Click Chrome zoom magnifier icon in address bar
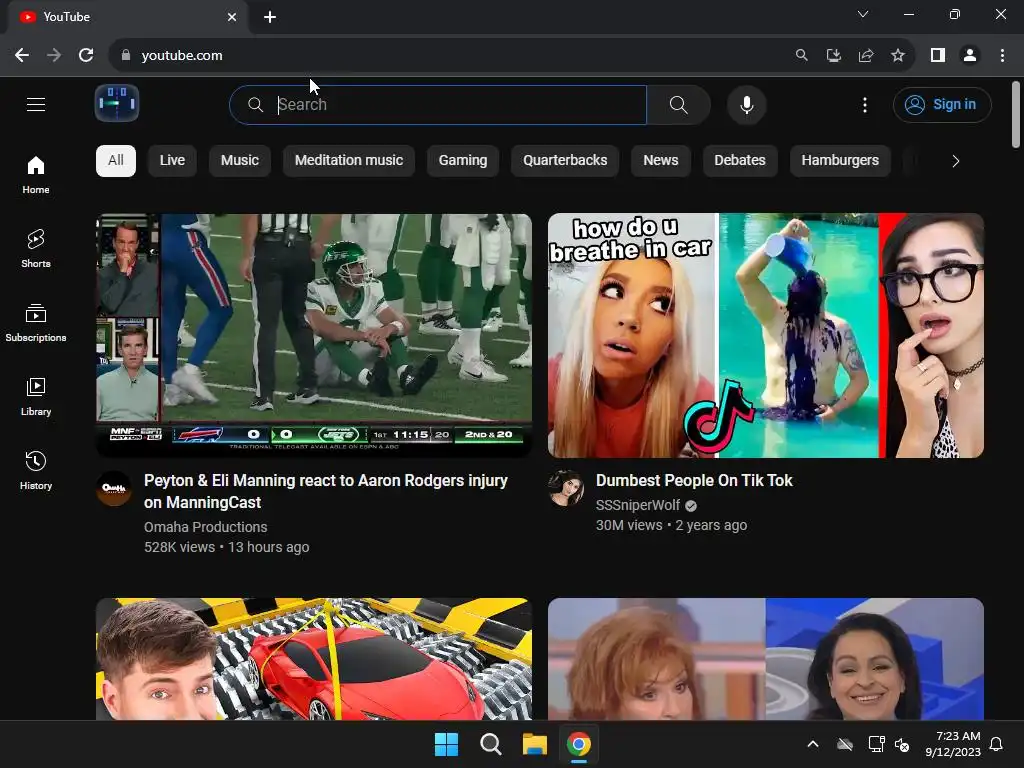1024x768 pixels. 801,56
